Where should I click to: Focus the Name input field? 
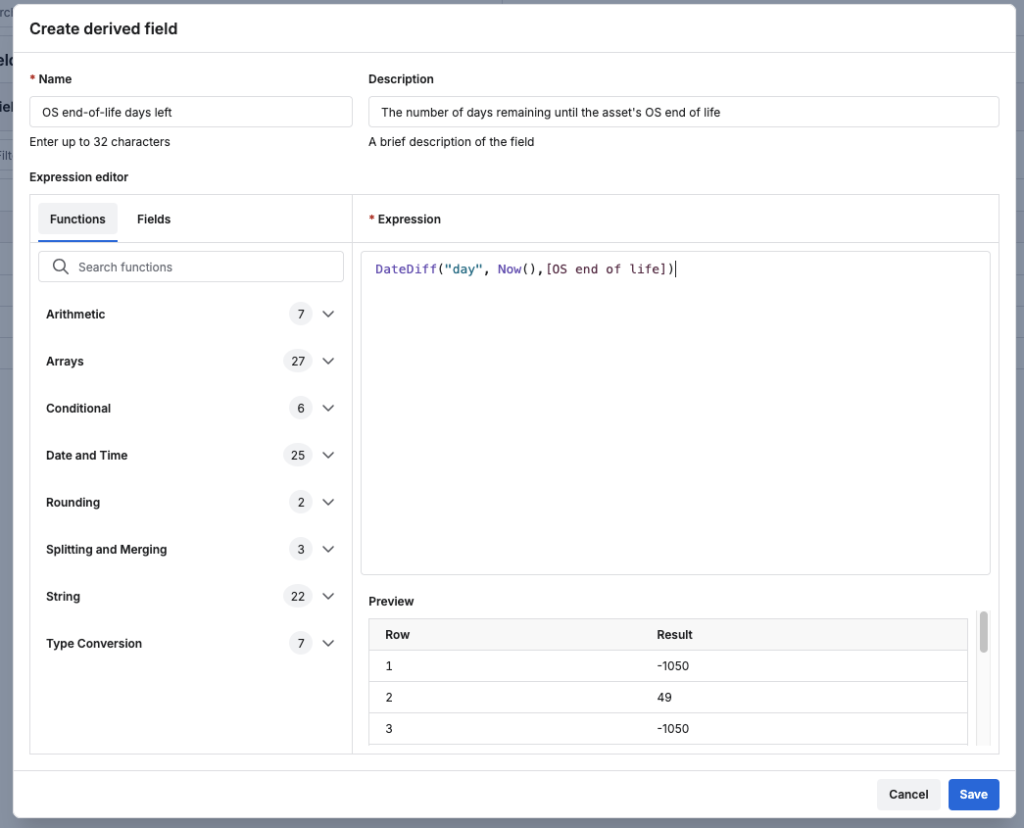(191, 112)
